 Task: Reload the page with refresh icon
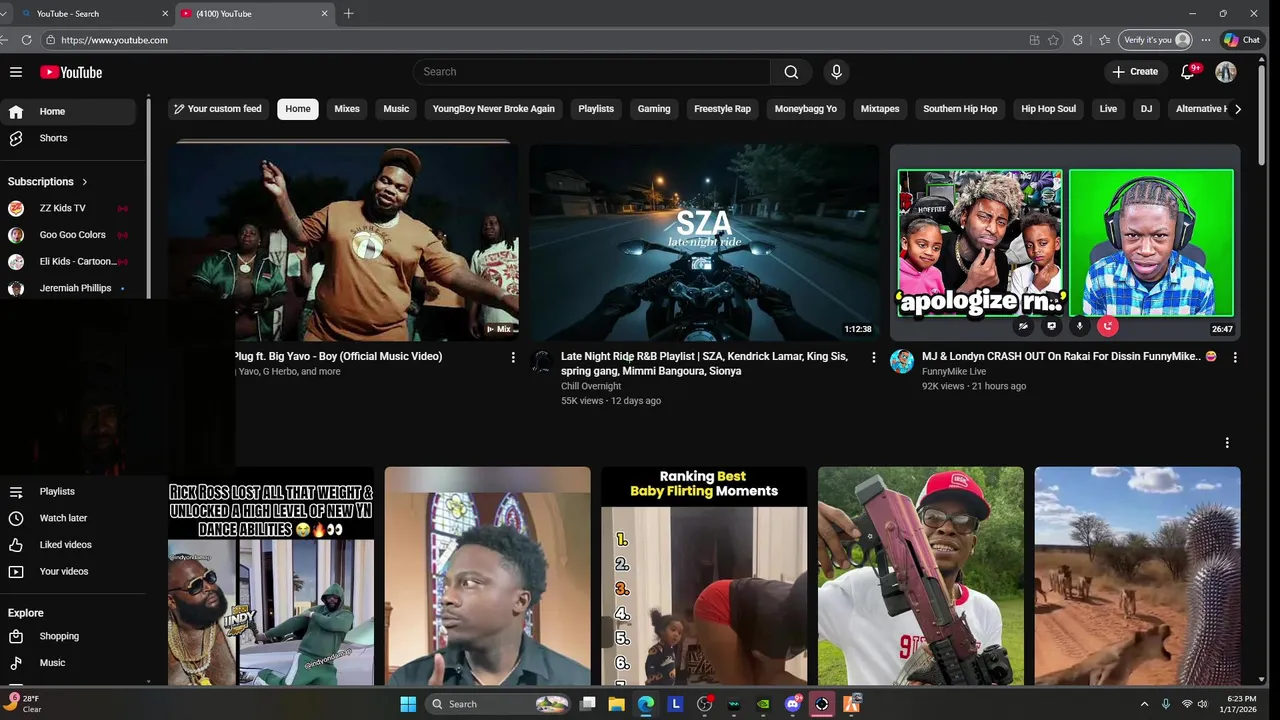[27, 40]
